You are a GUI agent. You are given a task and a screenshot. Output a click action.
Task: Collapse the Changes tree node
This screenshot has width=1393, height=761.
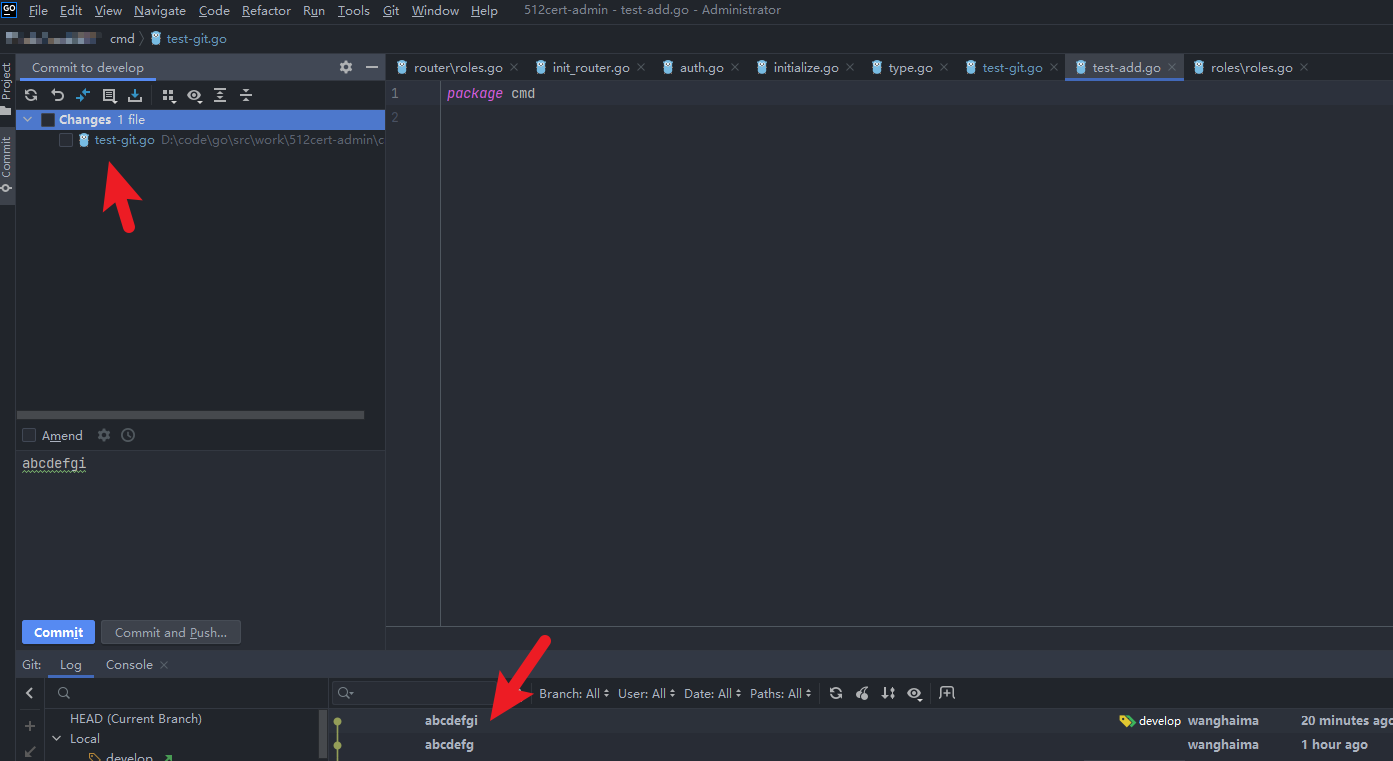(28, 120)
